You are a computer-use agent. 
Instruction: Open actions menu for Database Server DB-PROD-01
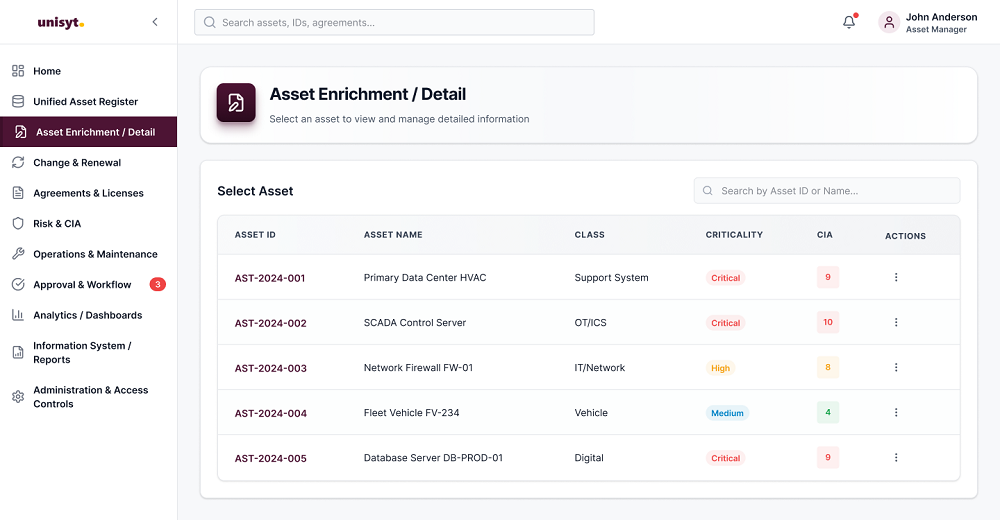point(896,458)
